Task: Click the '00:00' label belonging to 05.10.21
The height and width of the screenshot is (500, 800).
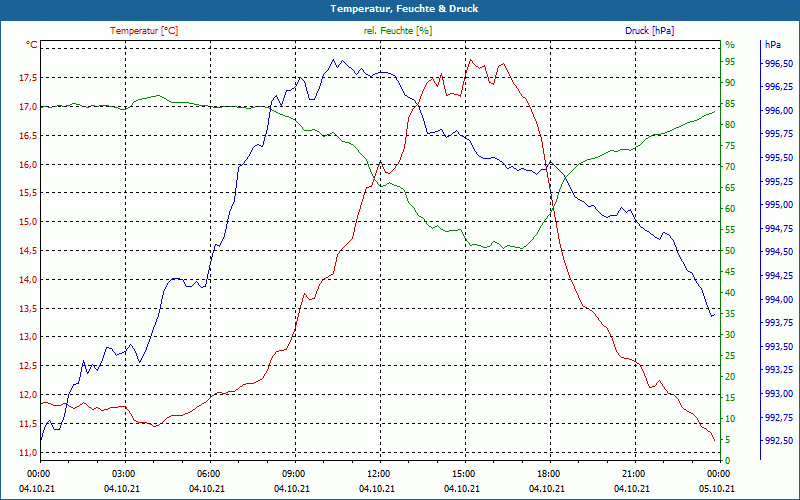Action: point(719,473)
